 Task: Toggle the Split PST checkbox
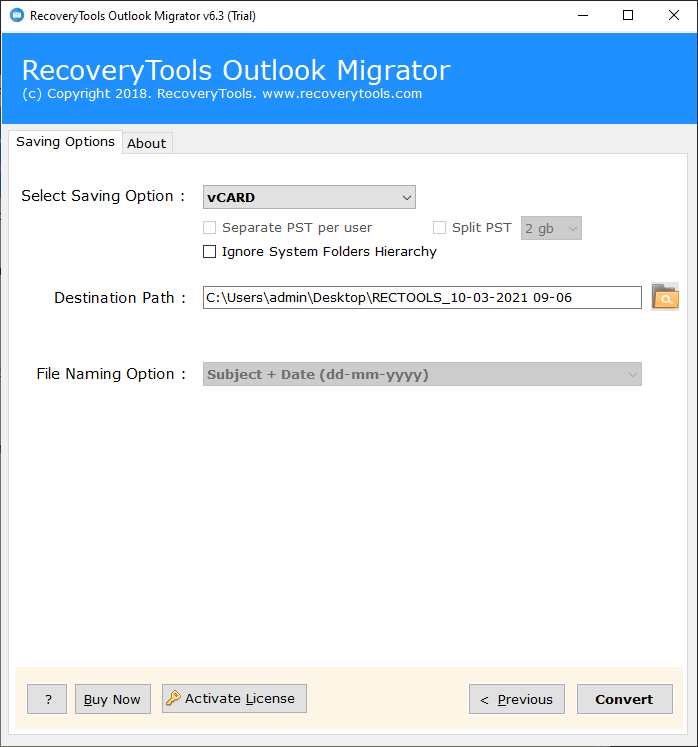click(x=439, y=228)
